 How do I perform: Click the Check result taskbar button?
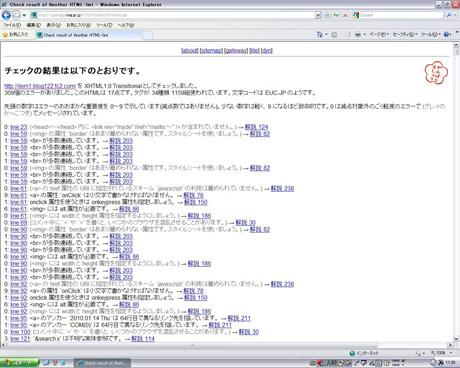(x=102, y=363)
